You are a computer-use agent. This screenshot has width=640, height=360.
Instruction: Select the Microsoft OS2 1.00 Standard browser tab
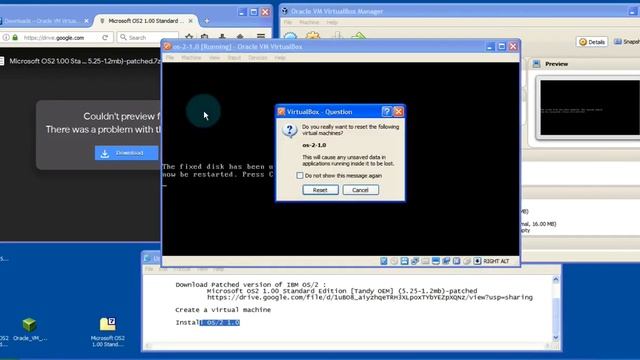coord(146,21)
